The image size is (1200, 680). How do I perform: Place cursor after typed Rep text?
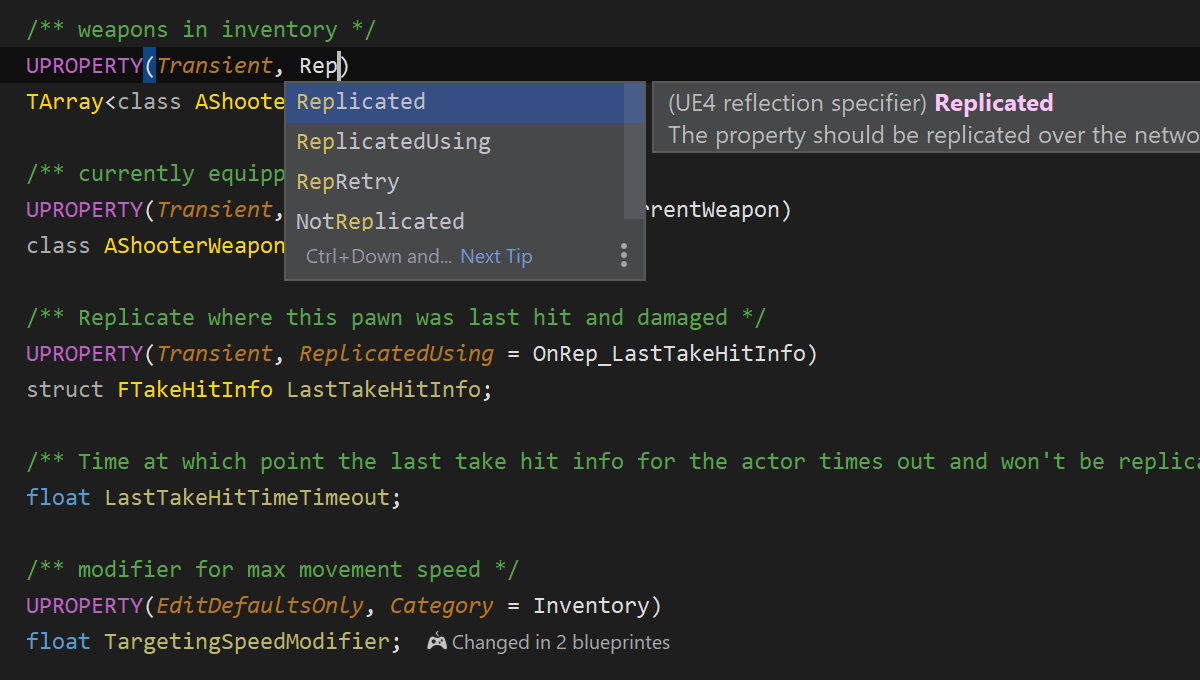point(340,66)
